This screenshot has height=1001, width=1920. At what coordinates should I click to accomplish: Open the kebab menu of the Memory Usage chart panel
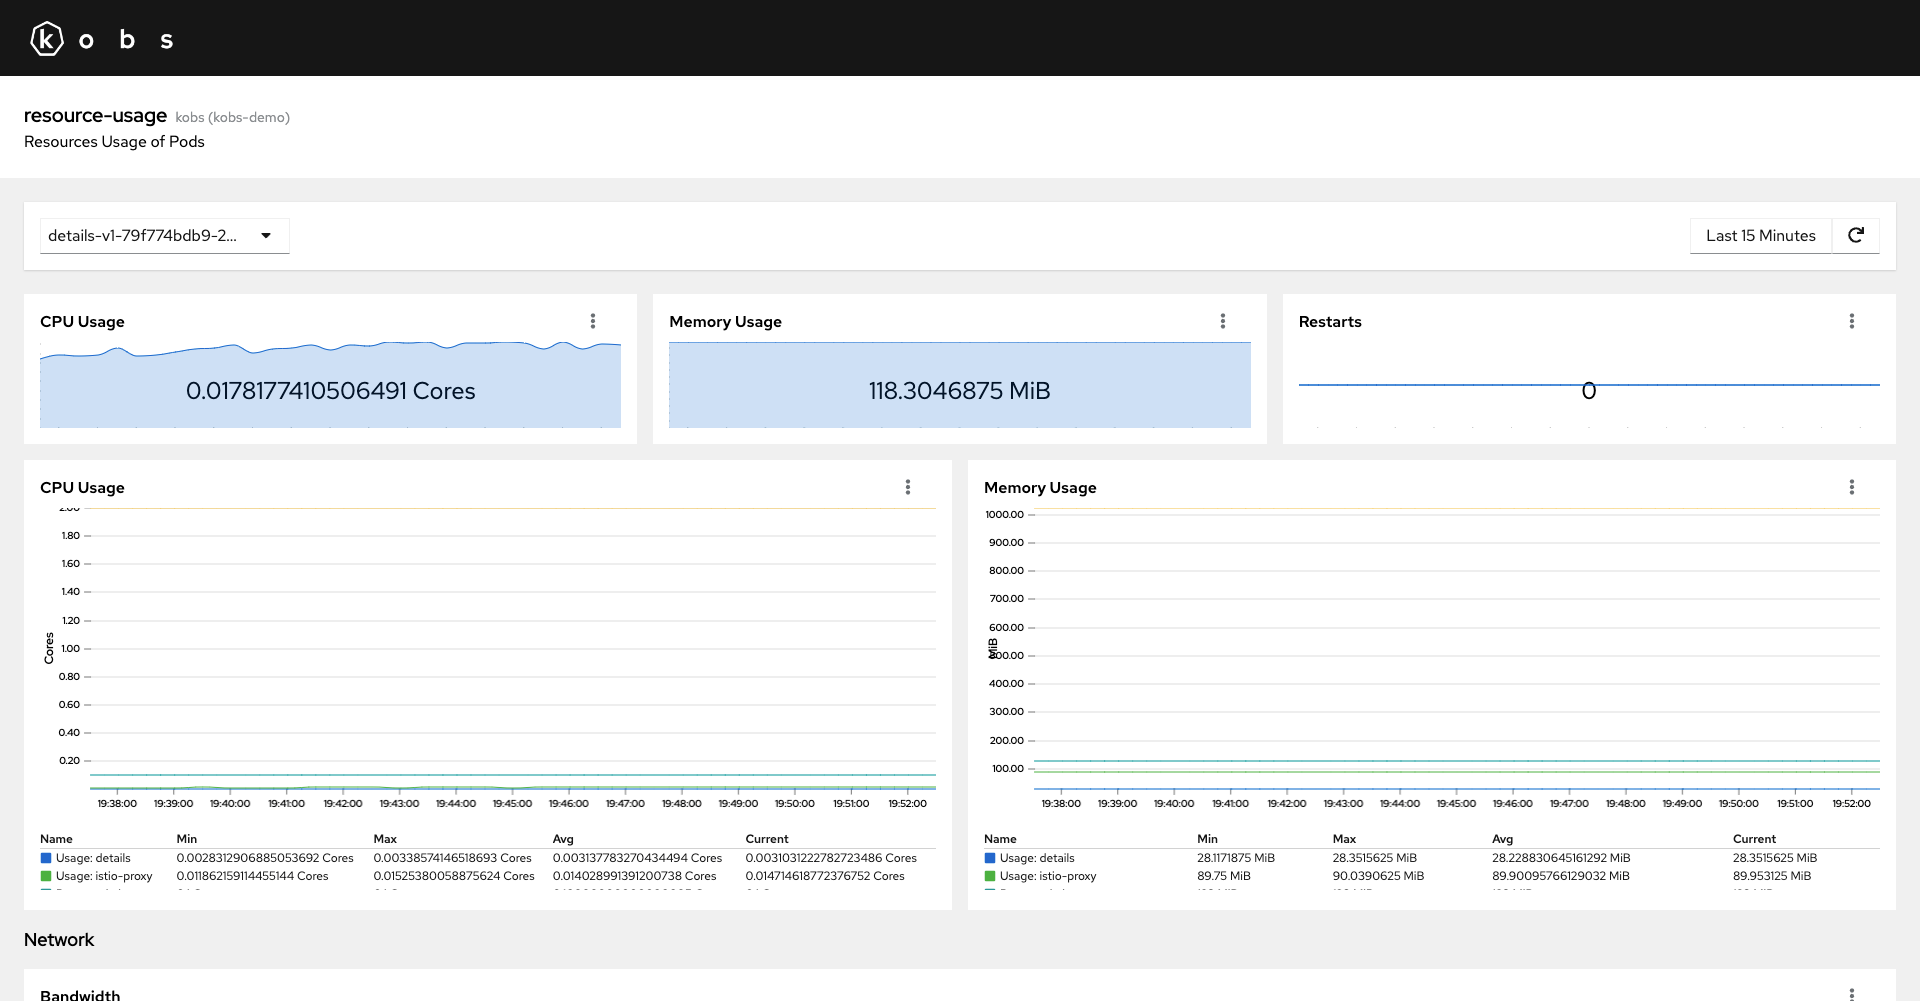[x=1852, y=487]
